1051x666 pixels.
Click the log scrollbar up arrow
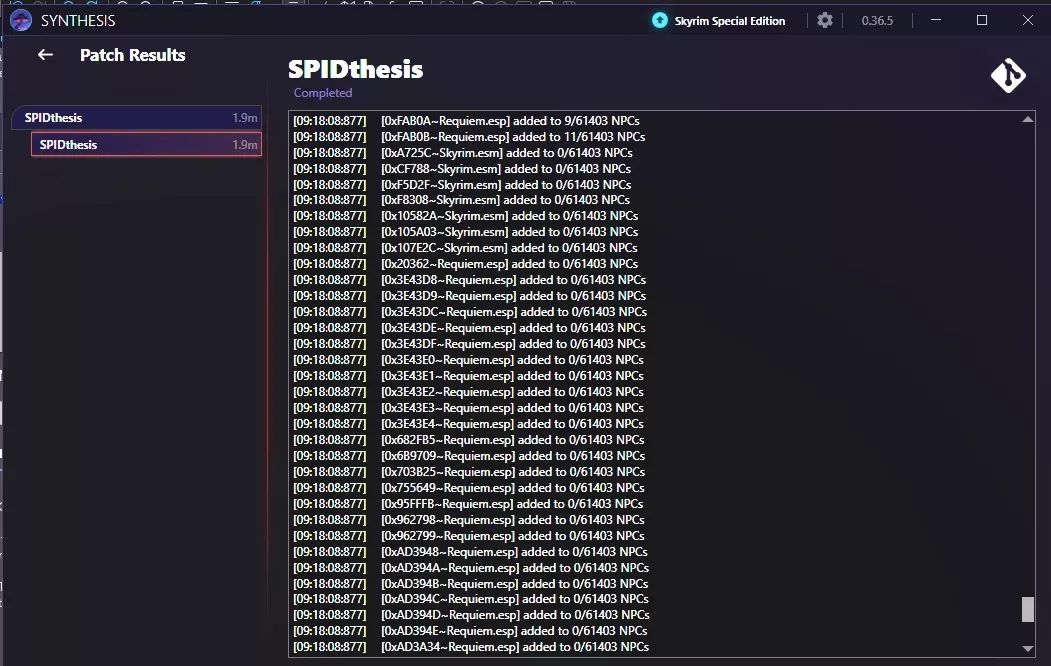pos(1028,119)
